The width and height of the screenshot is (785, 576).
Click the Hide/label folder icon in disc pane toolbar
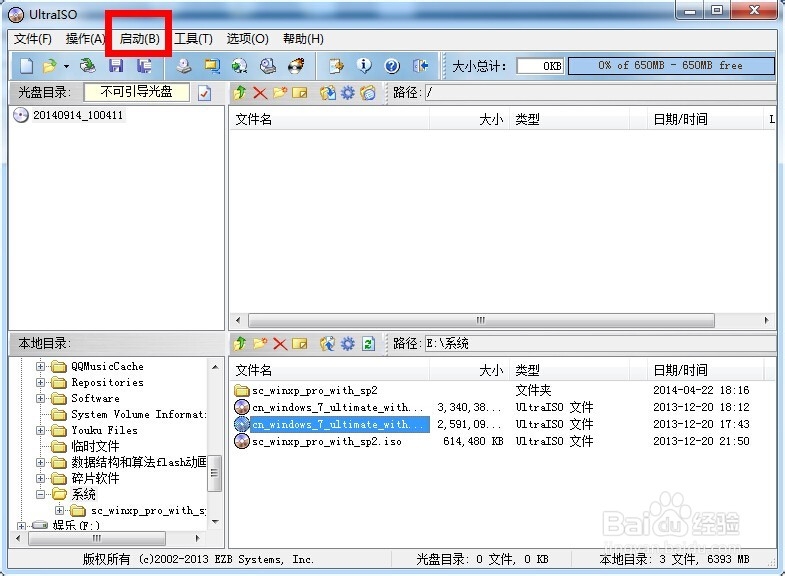coord(368,93)
